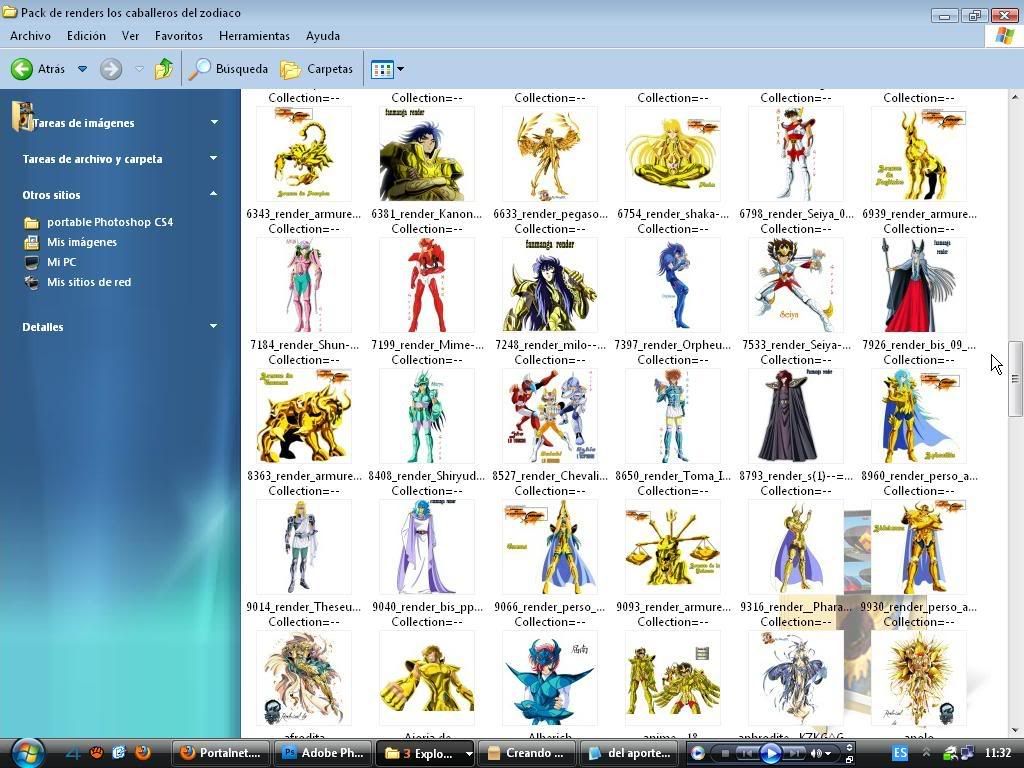Open Mi PC link
The height and width of the screenshot is (768, 1024).
61,262
